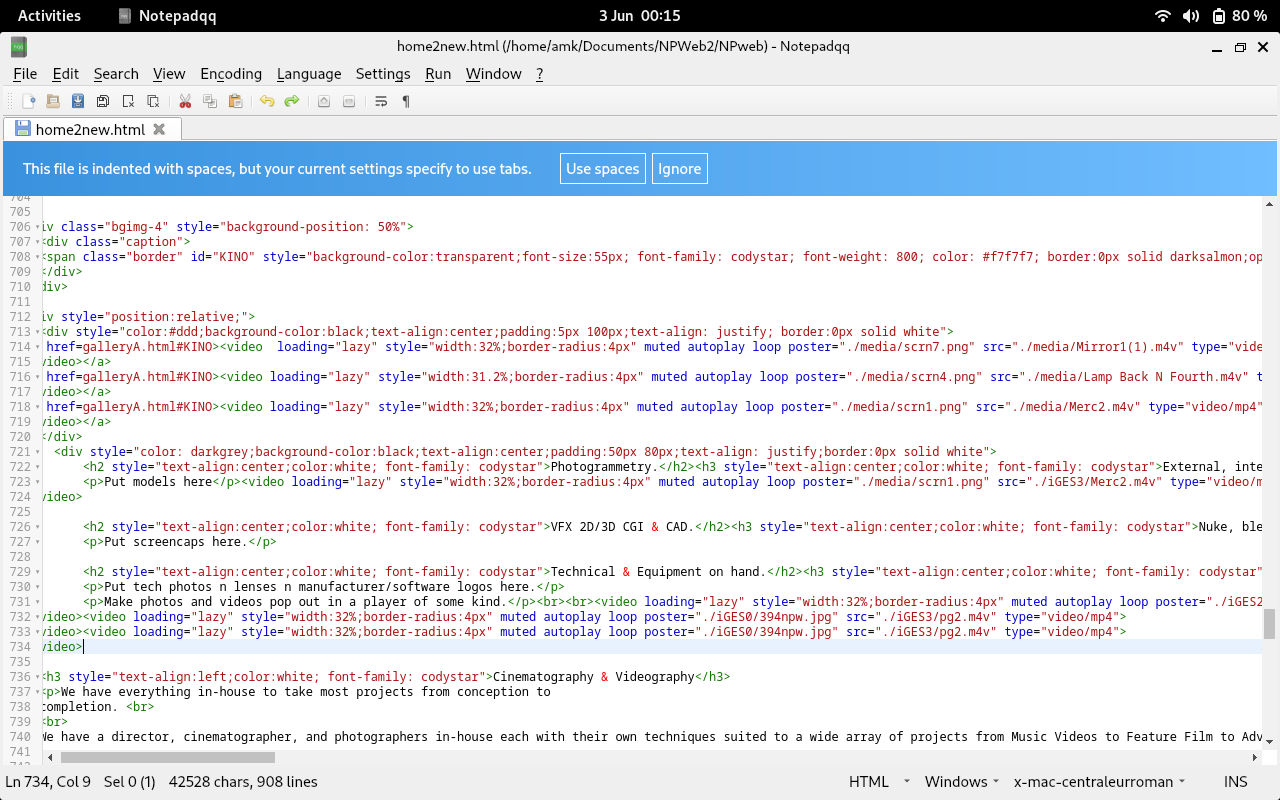Click the Save file toolbar icon

click(x=78, y=101)
